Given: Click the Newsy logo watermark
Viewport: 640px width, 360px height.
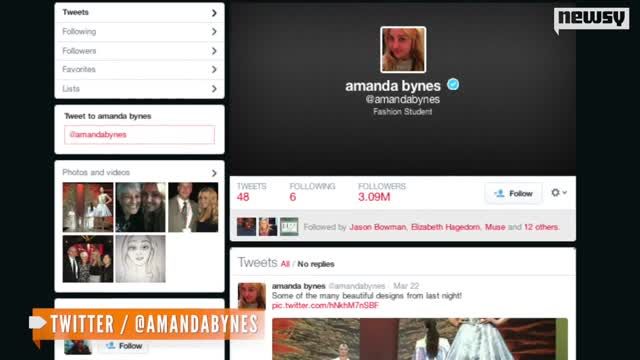Looking at the screenshot, I should click(591, 19).
